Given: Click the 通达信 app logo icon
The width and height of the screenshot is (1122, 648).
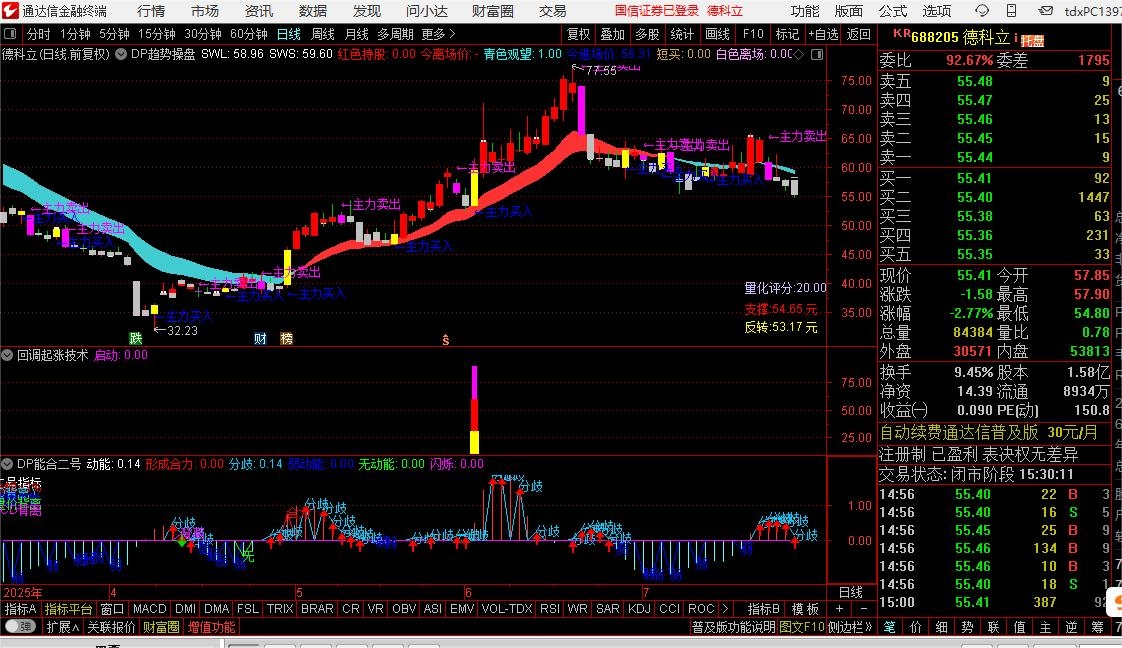Looking at the screenshot, I should click(9, 11).
